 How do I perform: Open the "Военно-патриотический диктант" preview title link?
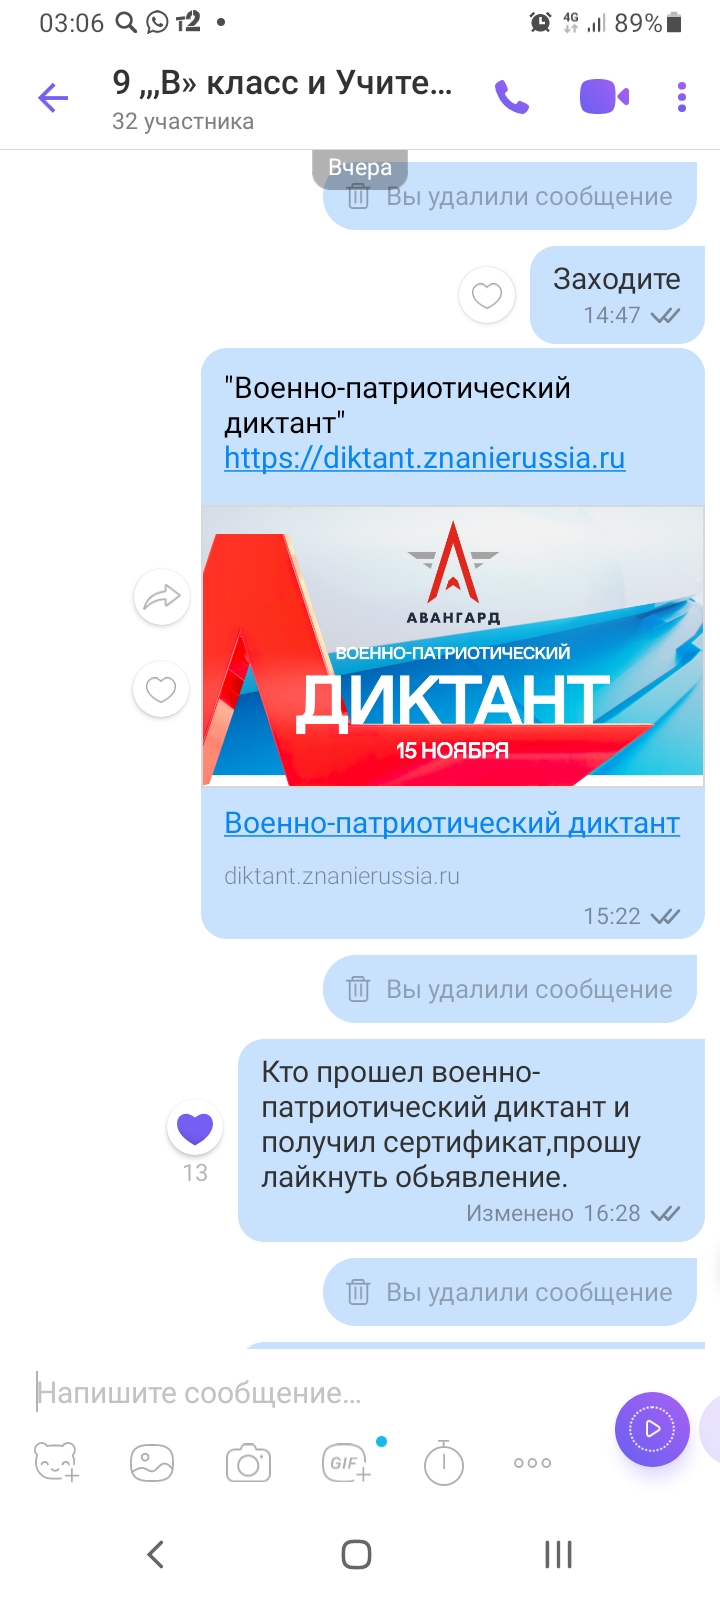452,823
